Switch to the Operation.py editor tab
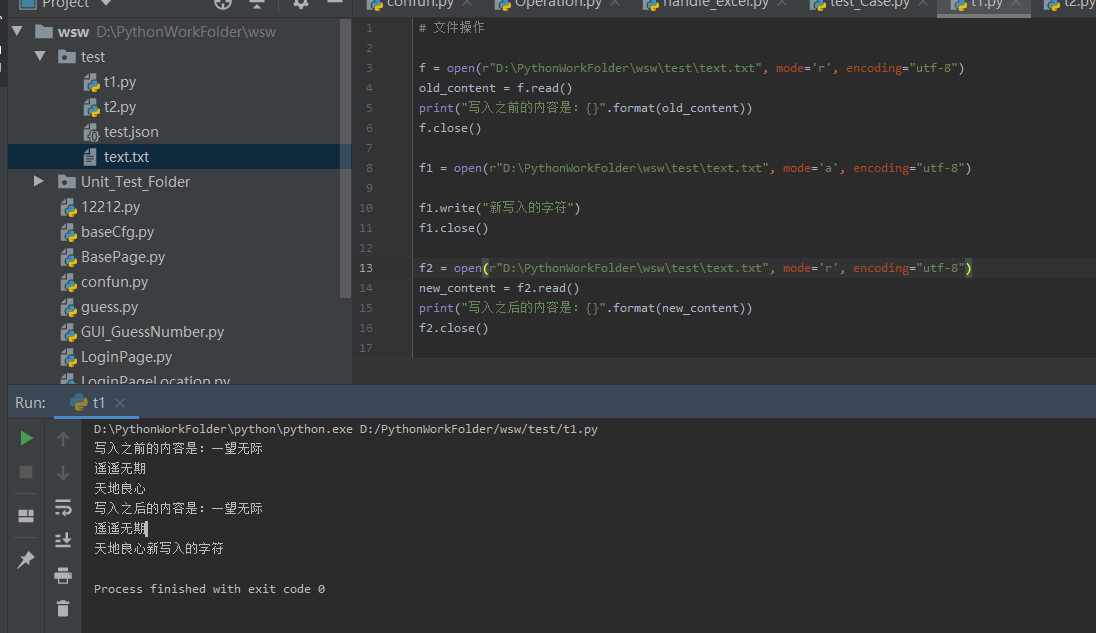Image resolution: width=1096 pixels, height=633 pixels. click(558, 3)
